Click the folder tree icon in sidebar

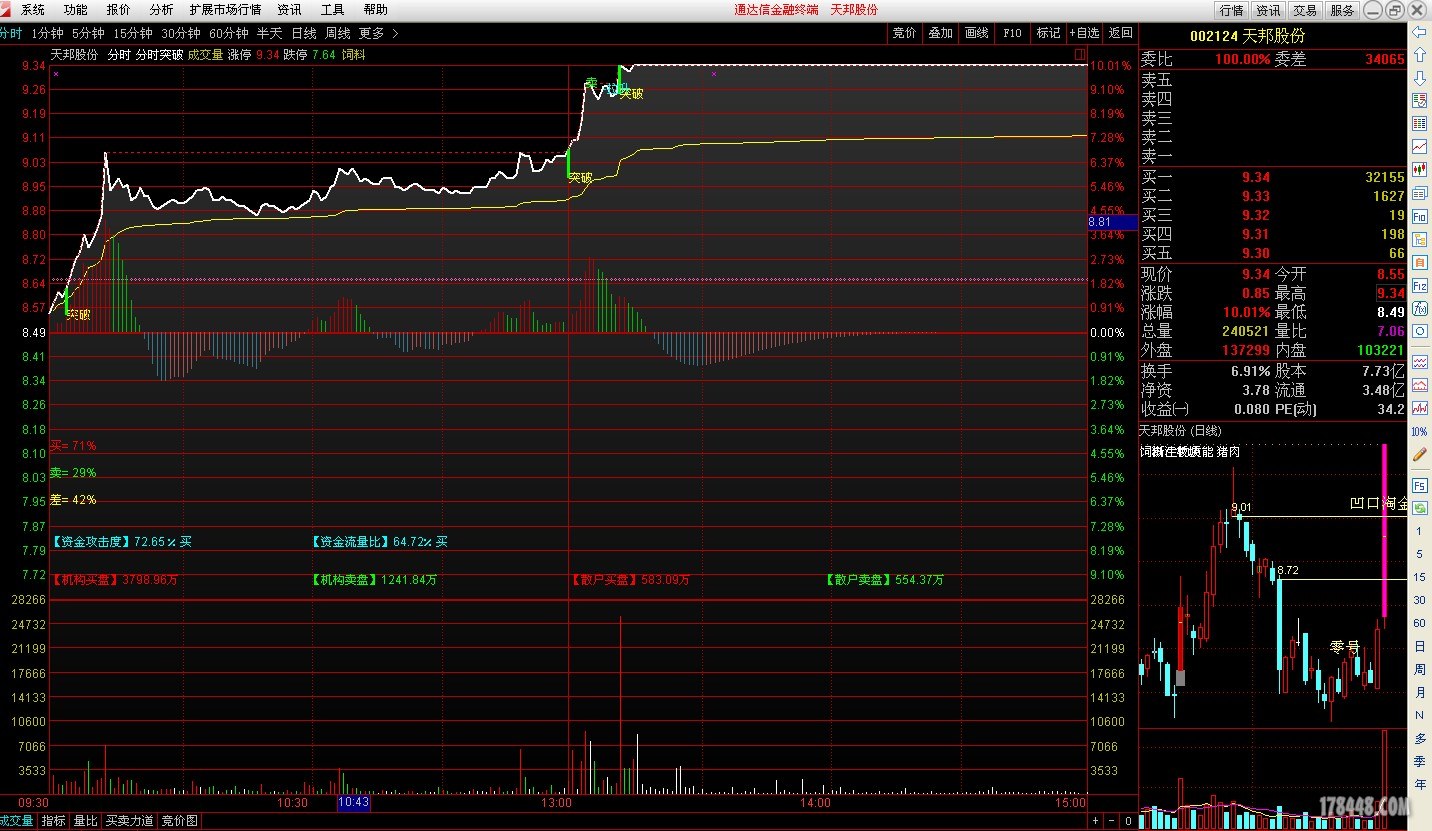point(1419,239)
